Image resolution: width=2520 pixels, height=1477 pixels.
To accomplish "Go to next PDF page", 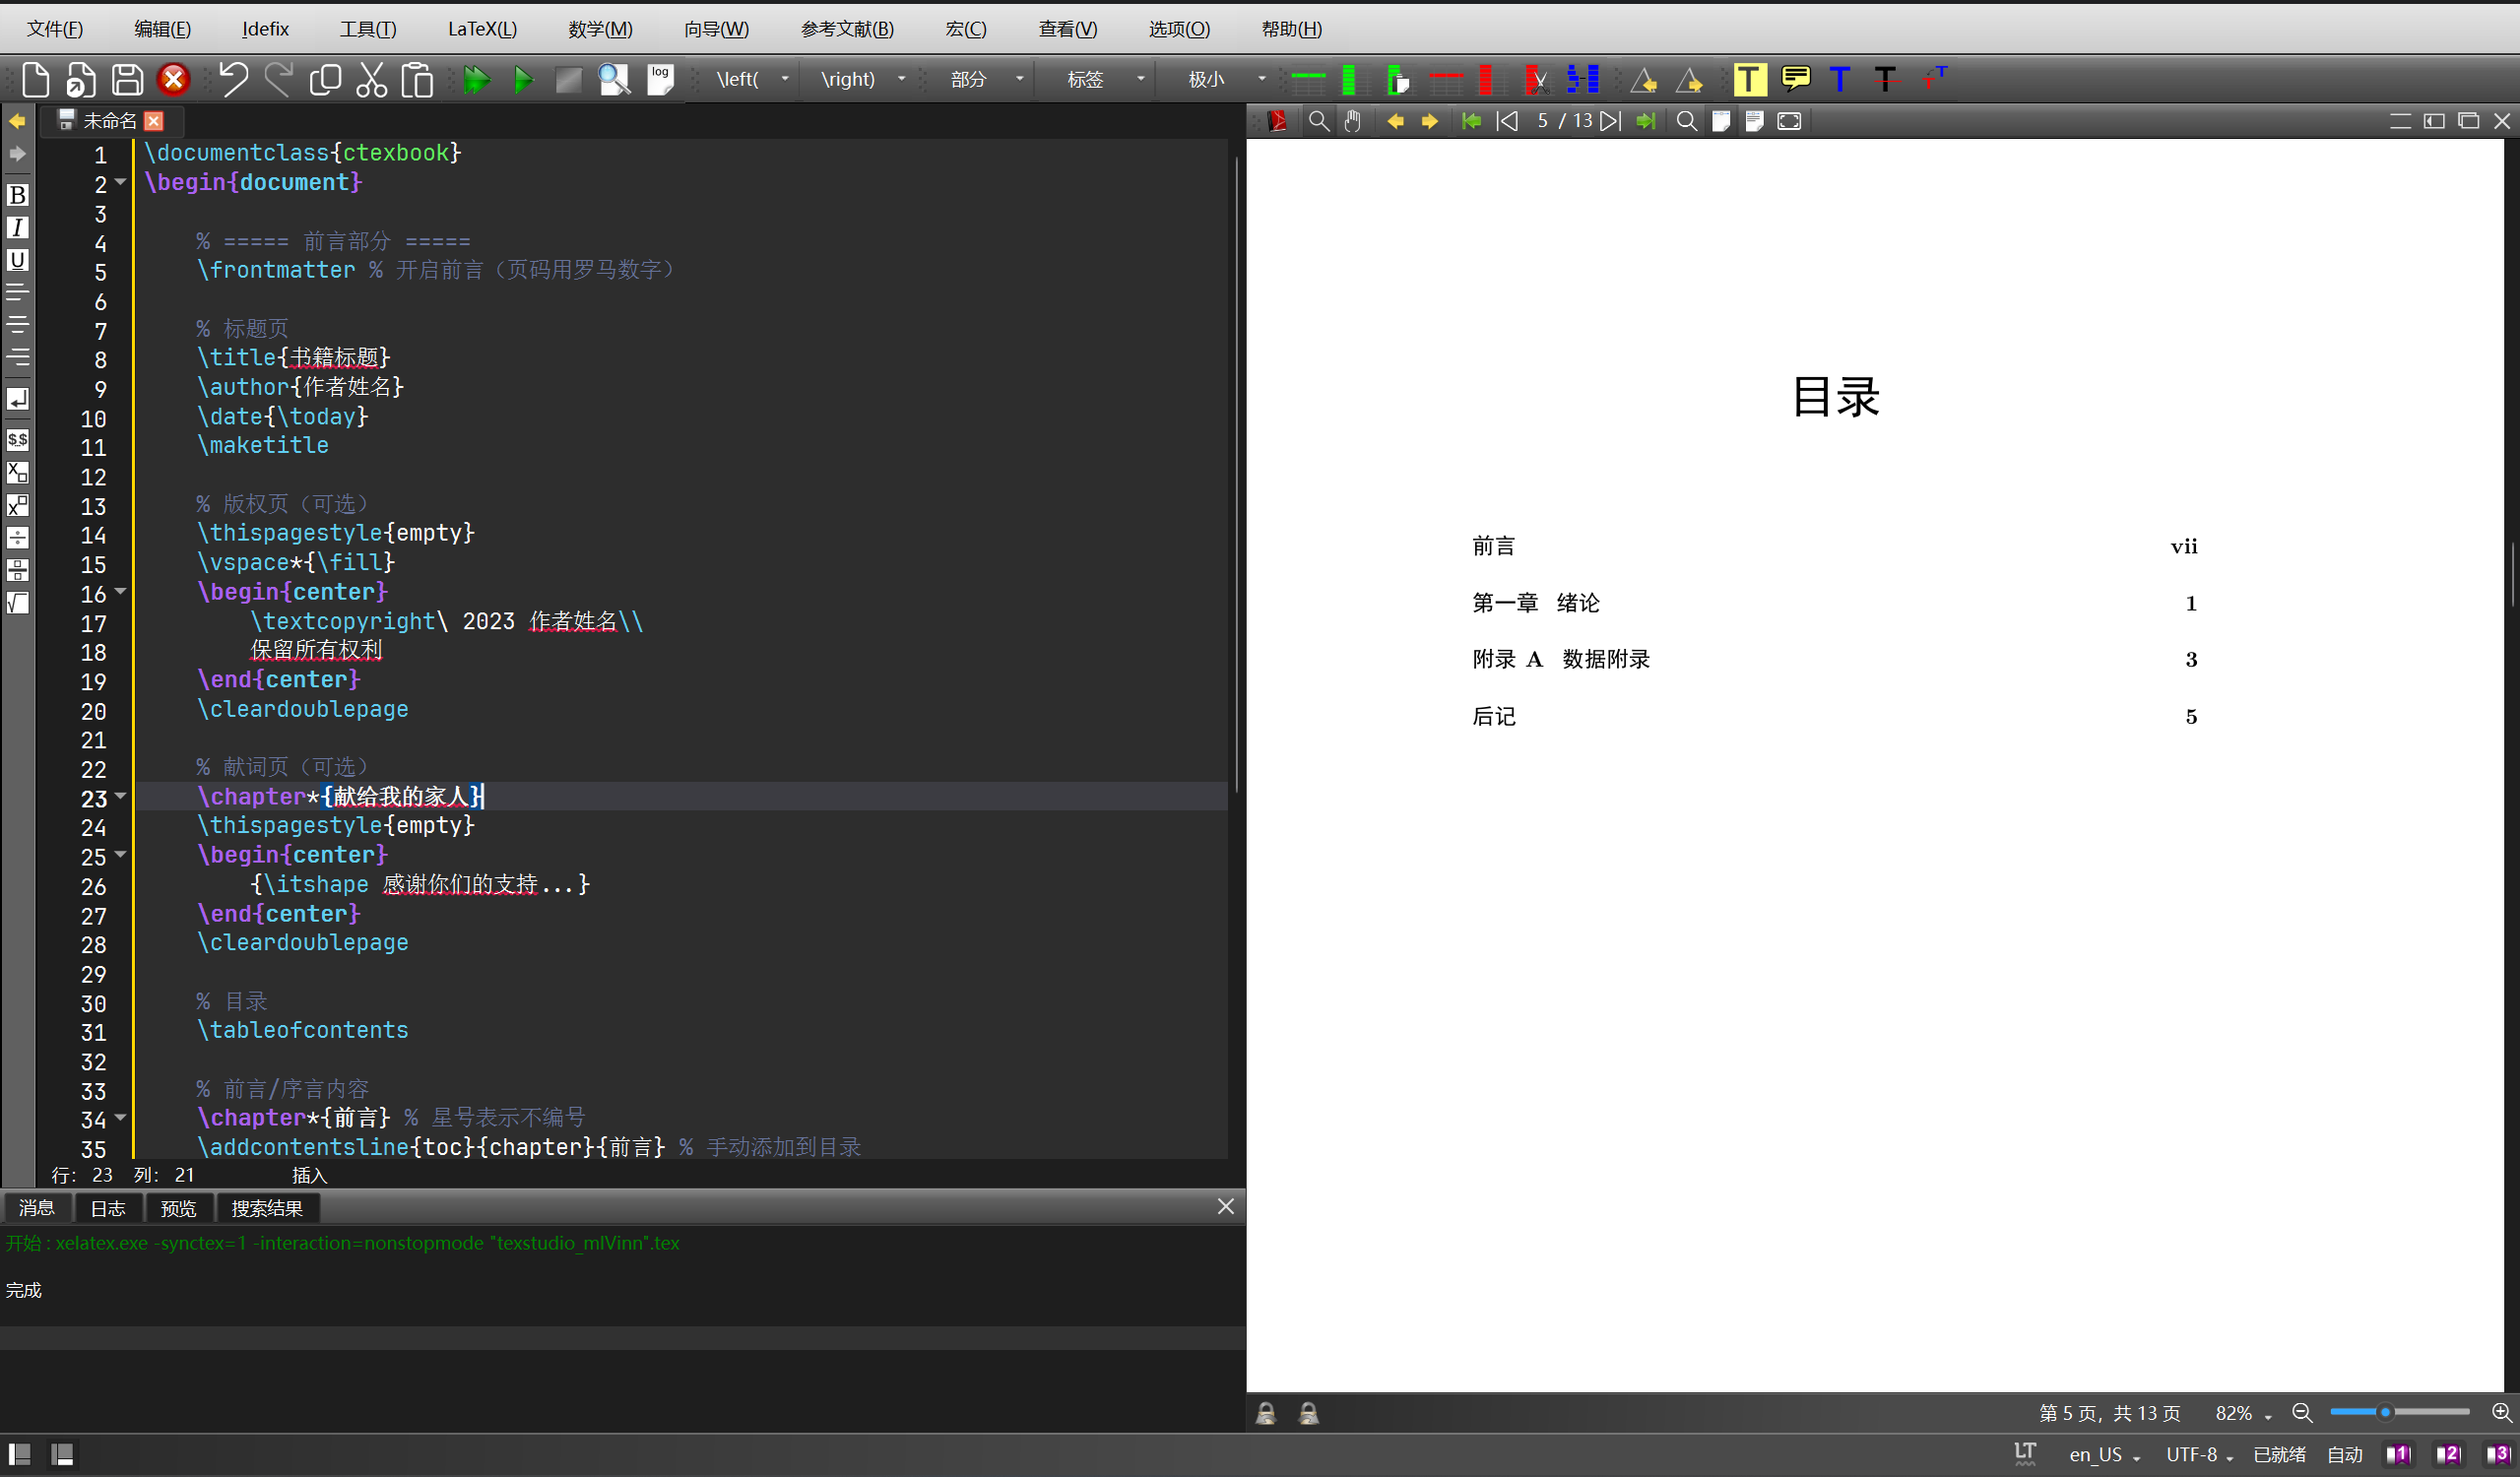I will (1610, 121).
